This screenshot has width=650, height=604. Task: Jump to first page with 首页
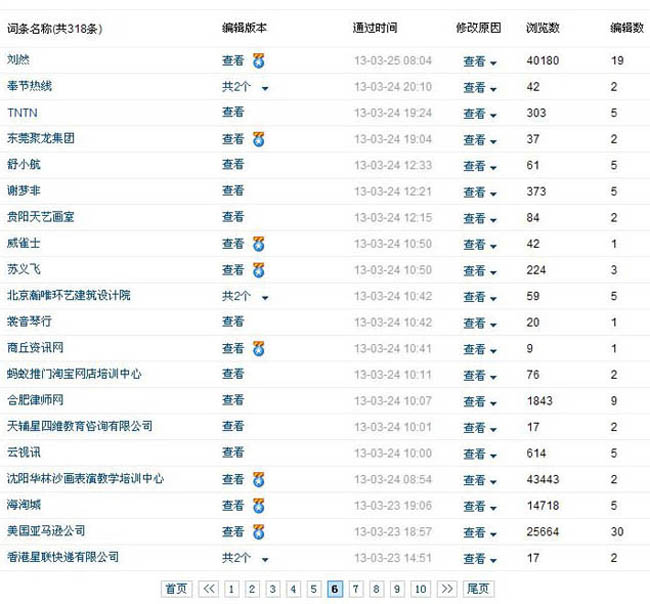[x=176, y=589]
